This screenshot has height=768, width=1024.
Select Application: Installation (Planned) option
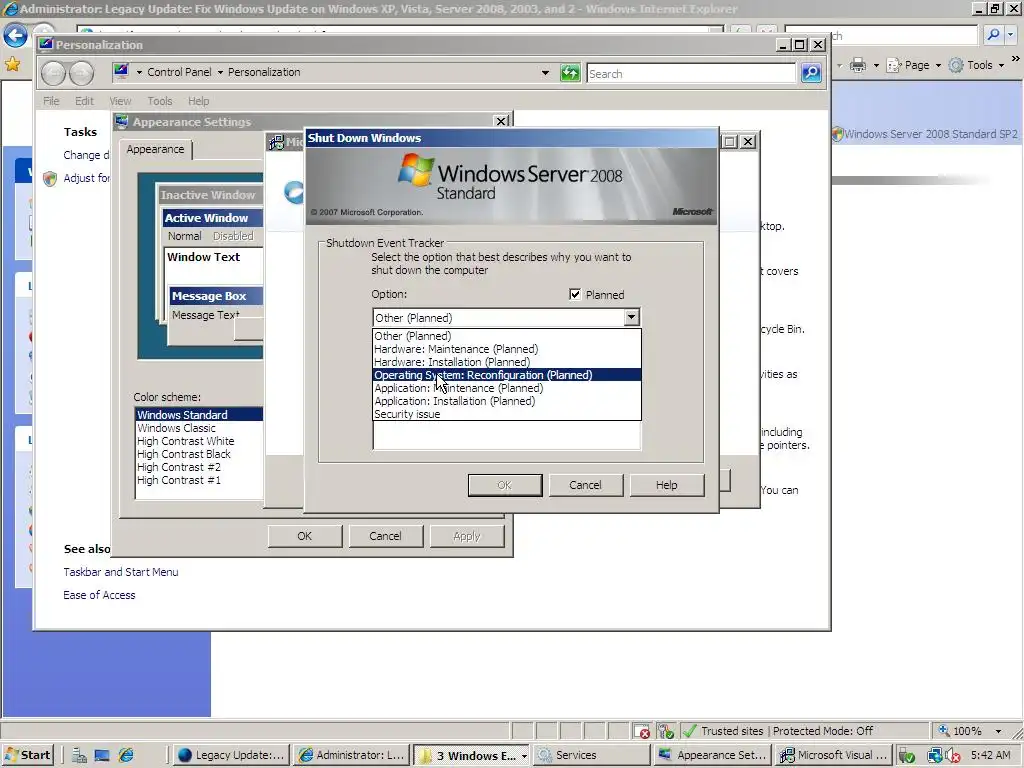click(507, 401)
